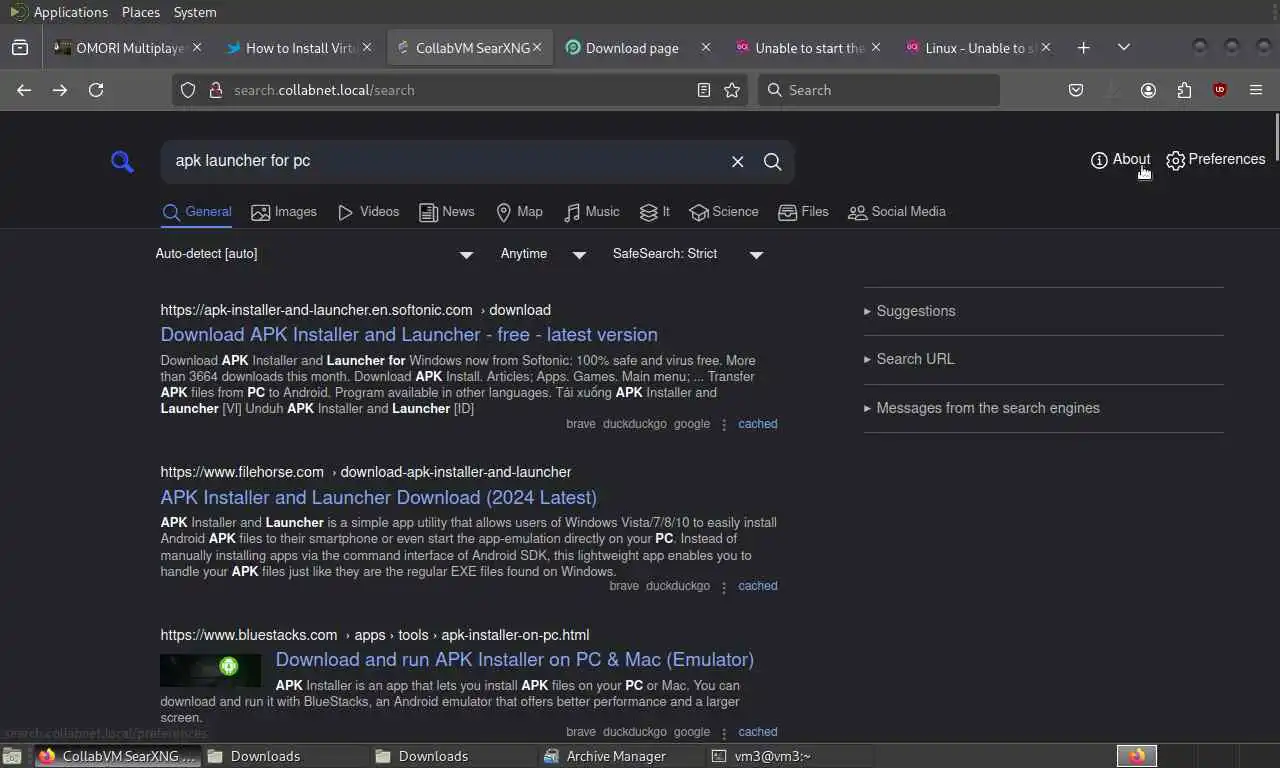
Task: Open the Anytime time range dropdown
Action: (544, 254)
